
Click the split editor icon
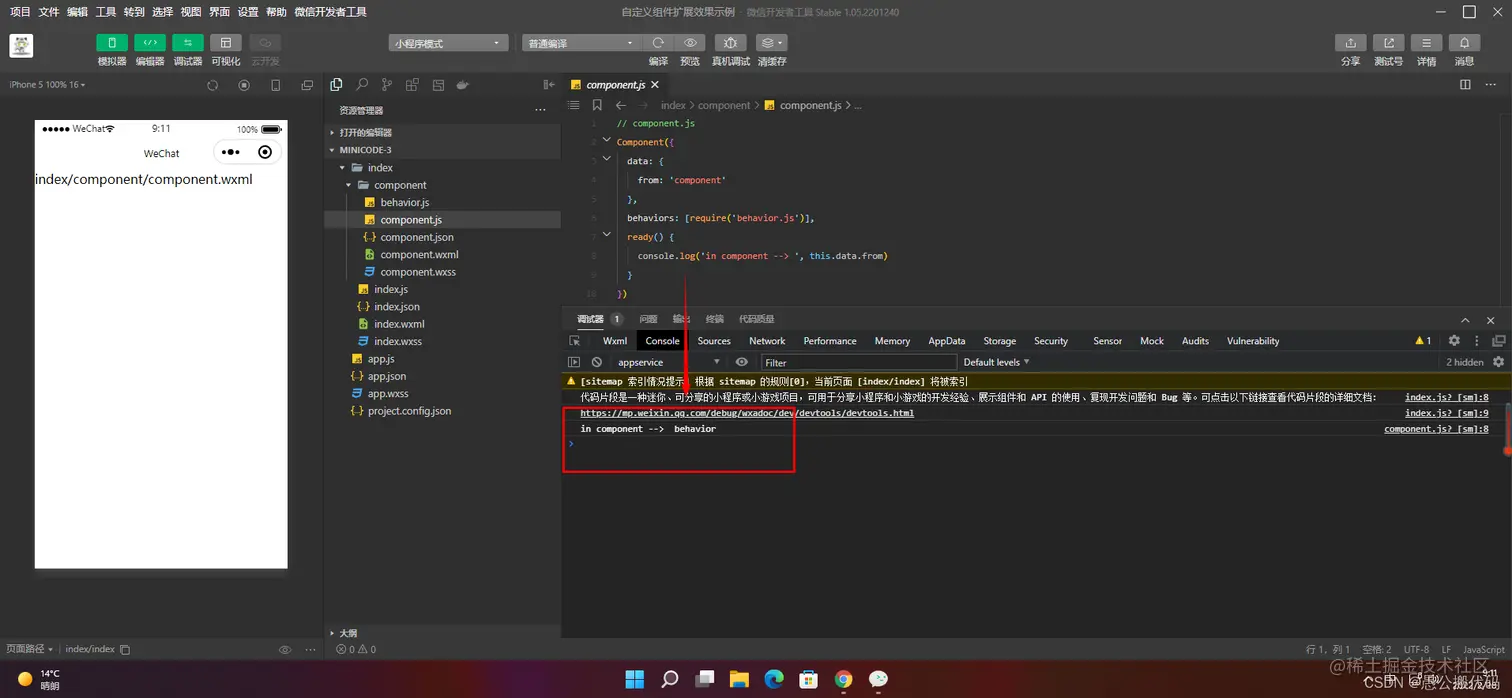click(1465, 85)
